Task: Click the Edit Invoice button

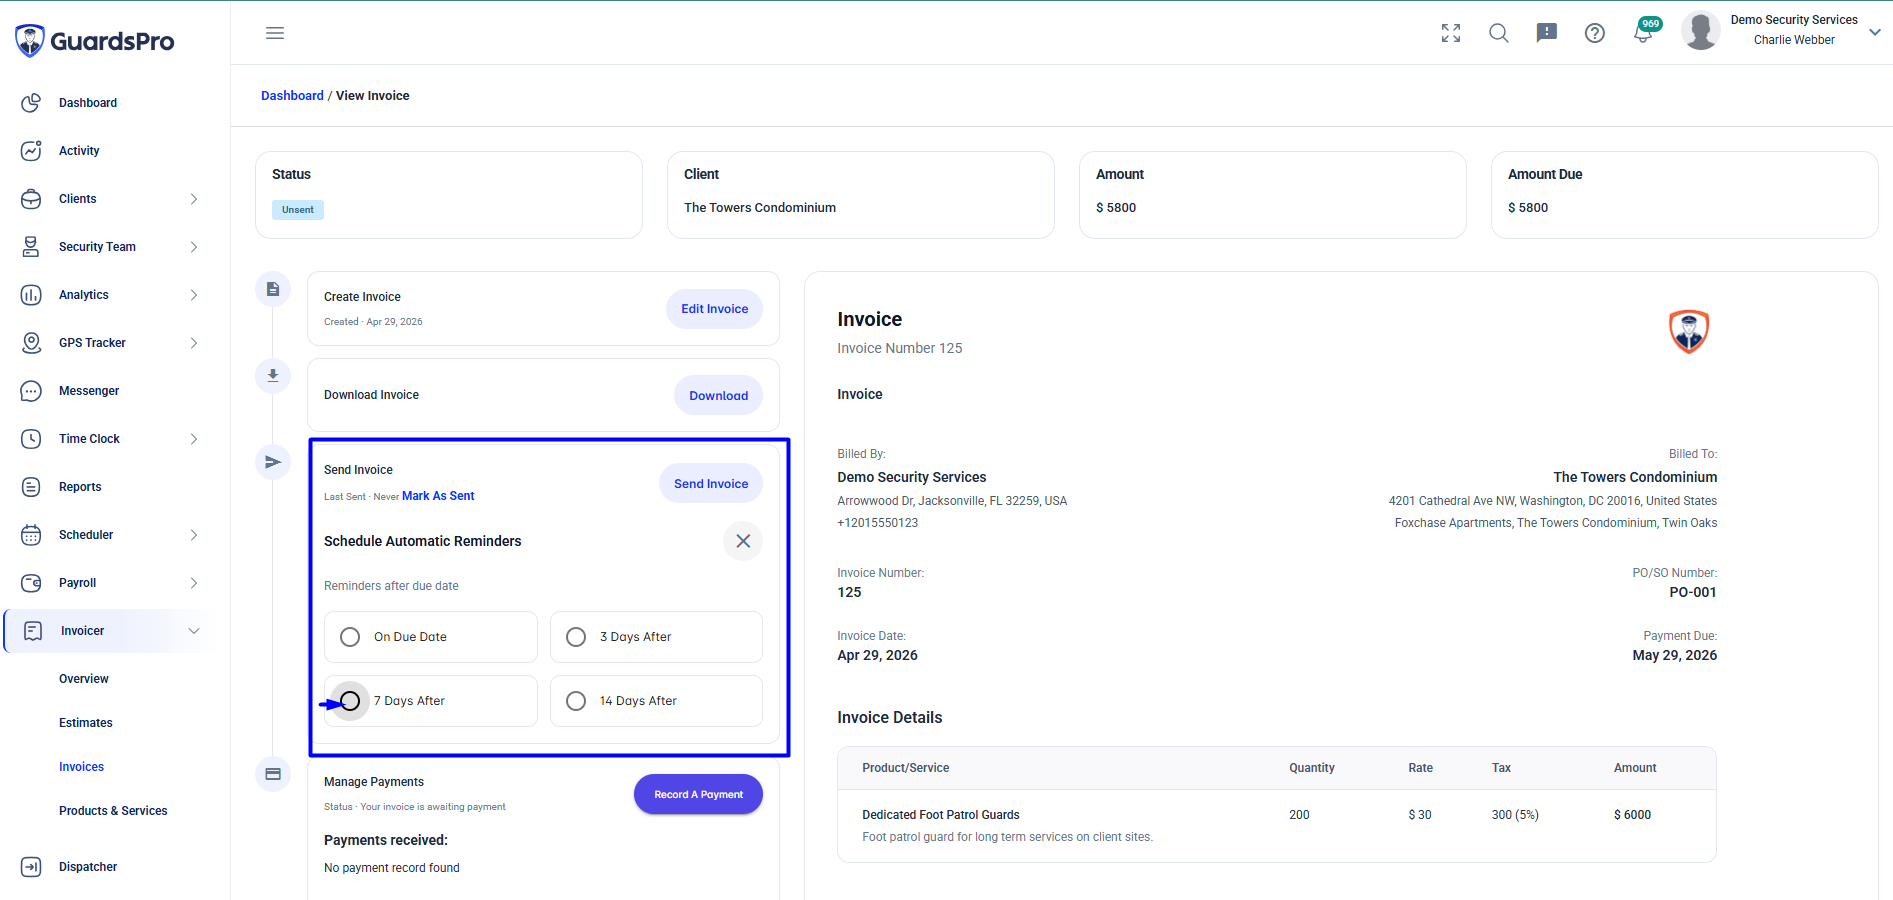Action: (x=715, y=309)
